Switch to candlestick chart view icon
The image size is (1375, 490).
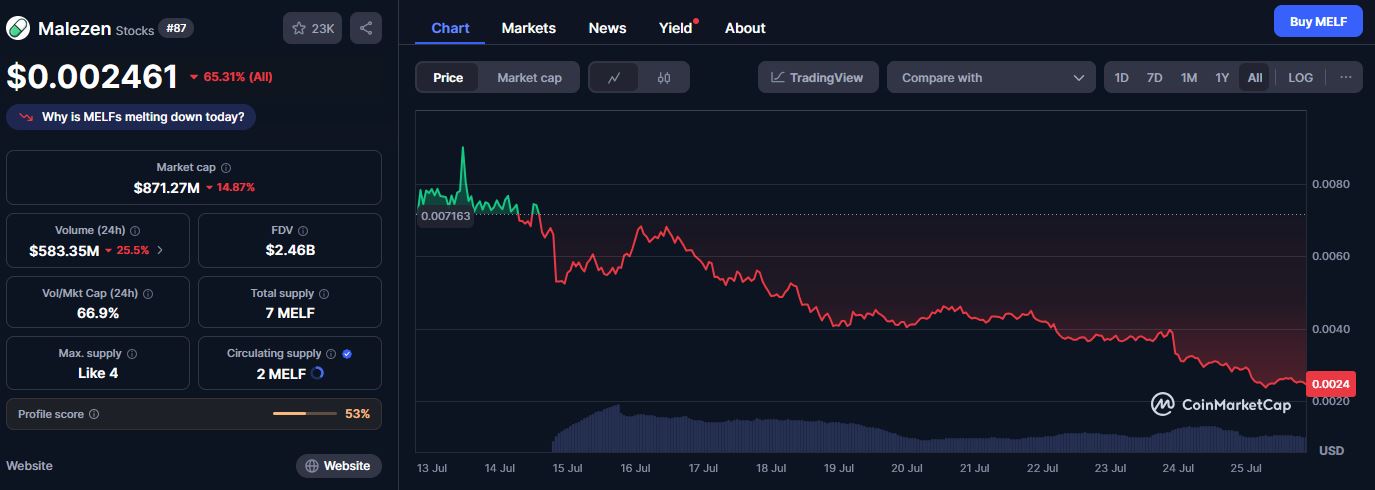(664, 77)
